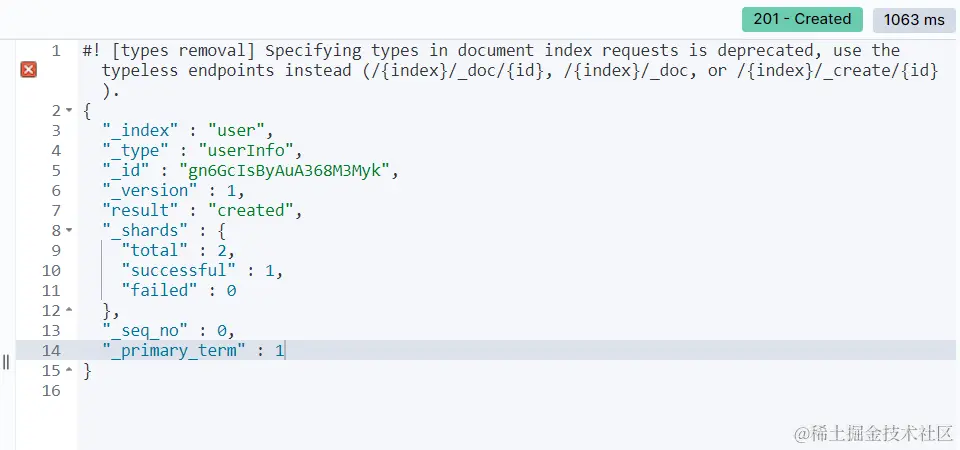Click the "successful" key on line 10
Screen dimensions: 960x450
pyautogui.click(x=179, y=271)
